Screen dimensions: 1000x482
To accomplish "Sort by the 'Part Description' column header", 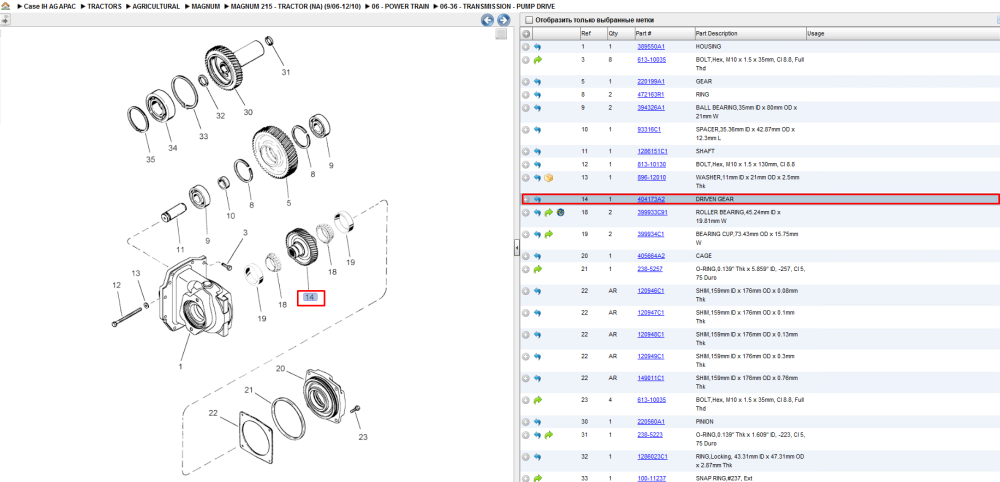I will (x=749, y=34).
